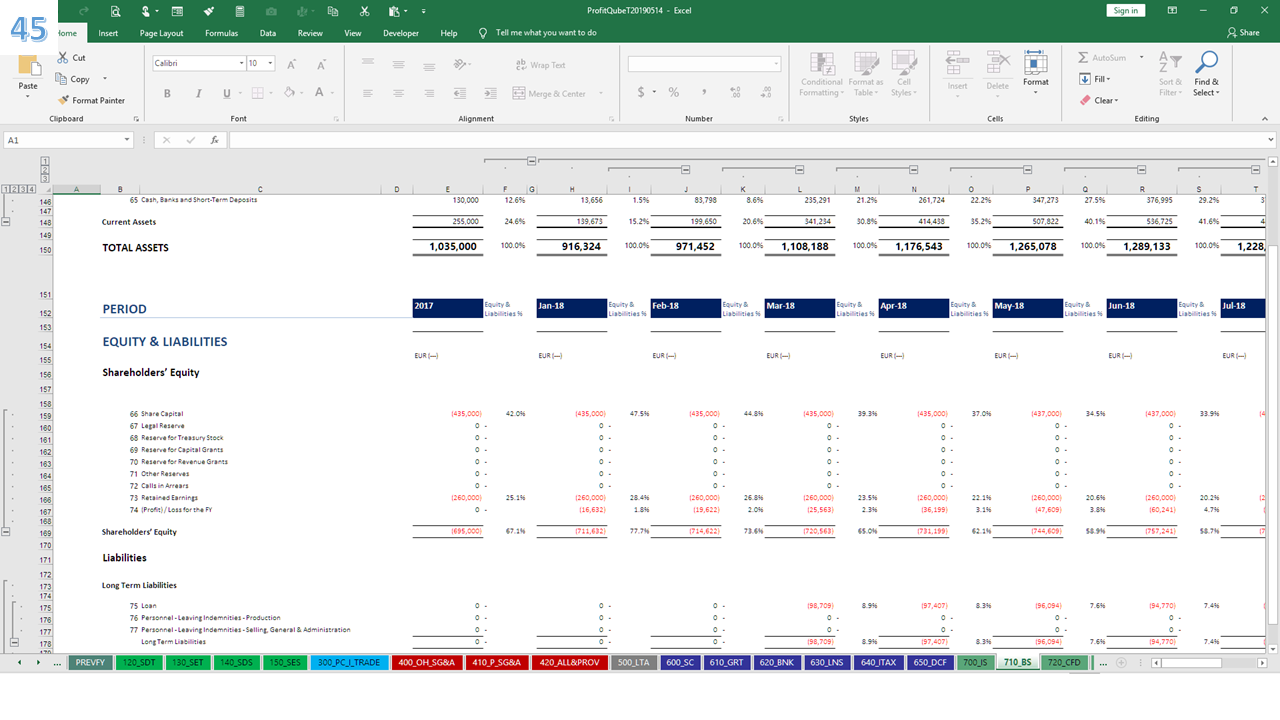Open Format as Table menu
This screenshot has width=1280, height=720.
[865, 74]
